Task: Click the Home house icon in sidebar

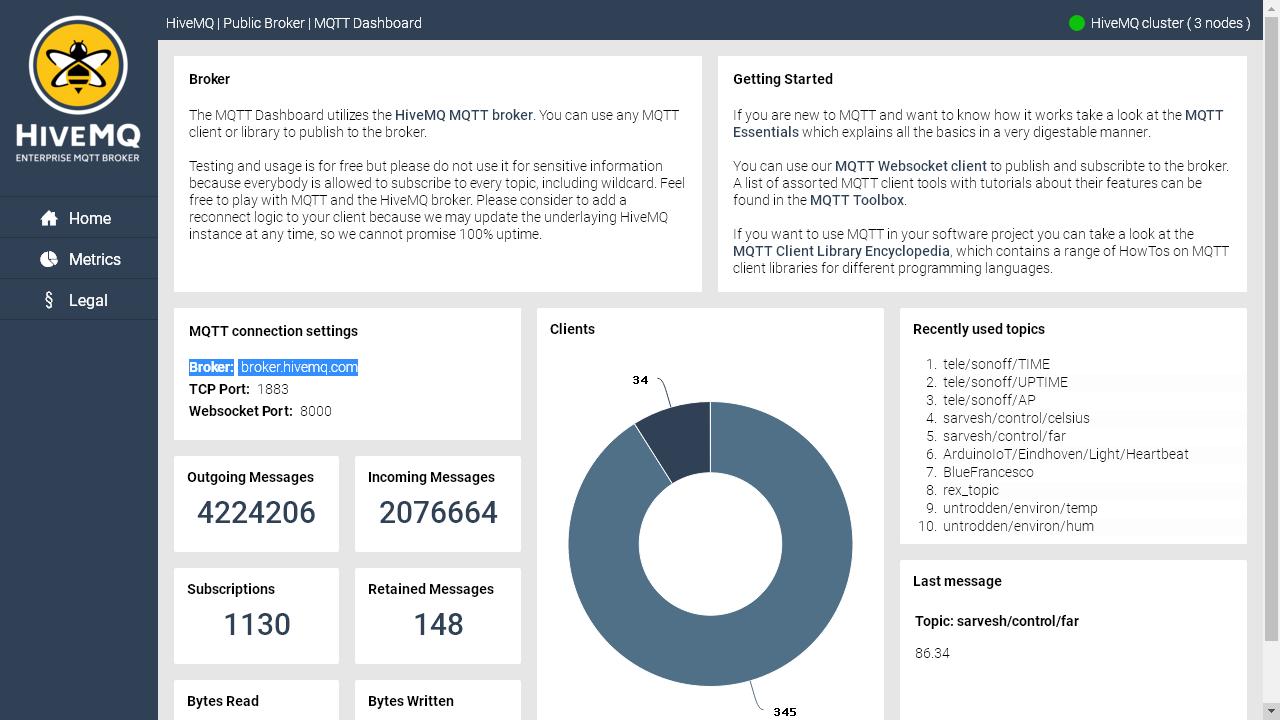Action: 49,218
